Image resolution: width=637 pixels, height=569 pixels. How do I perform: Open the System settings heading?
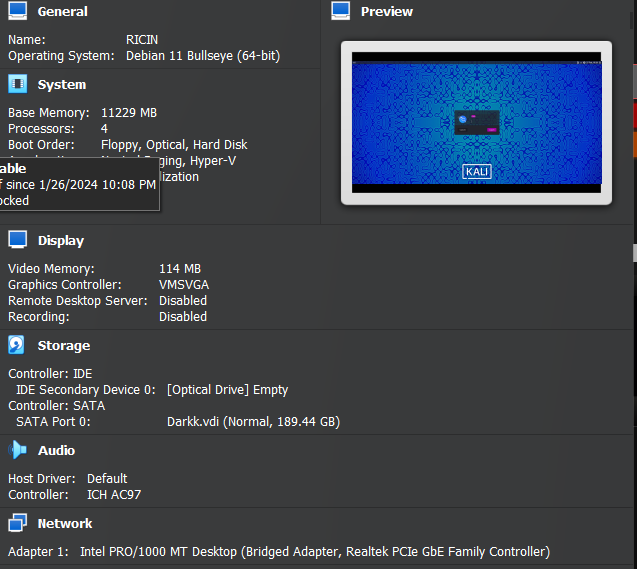coord(62,84)
